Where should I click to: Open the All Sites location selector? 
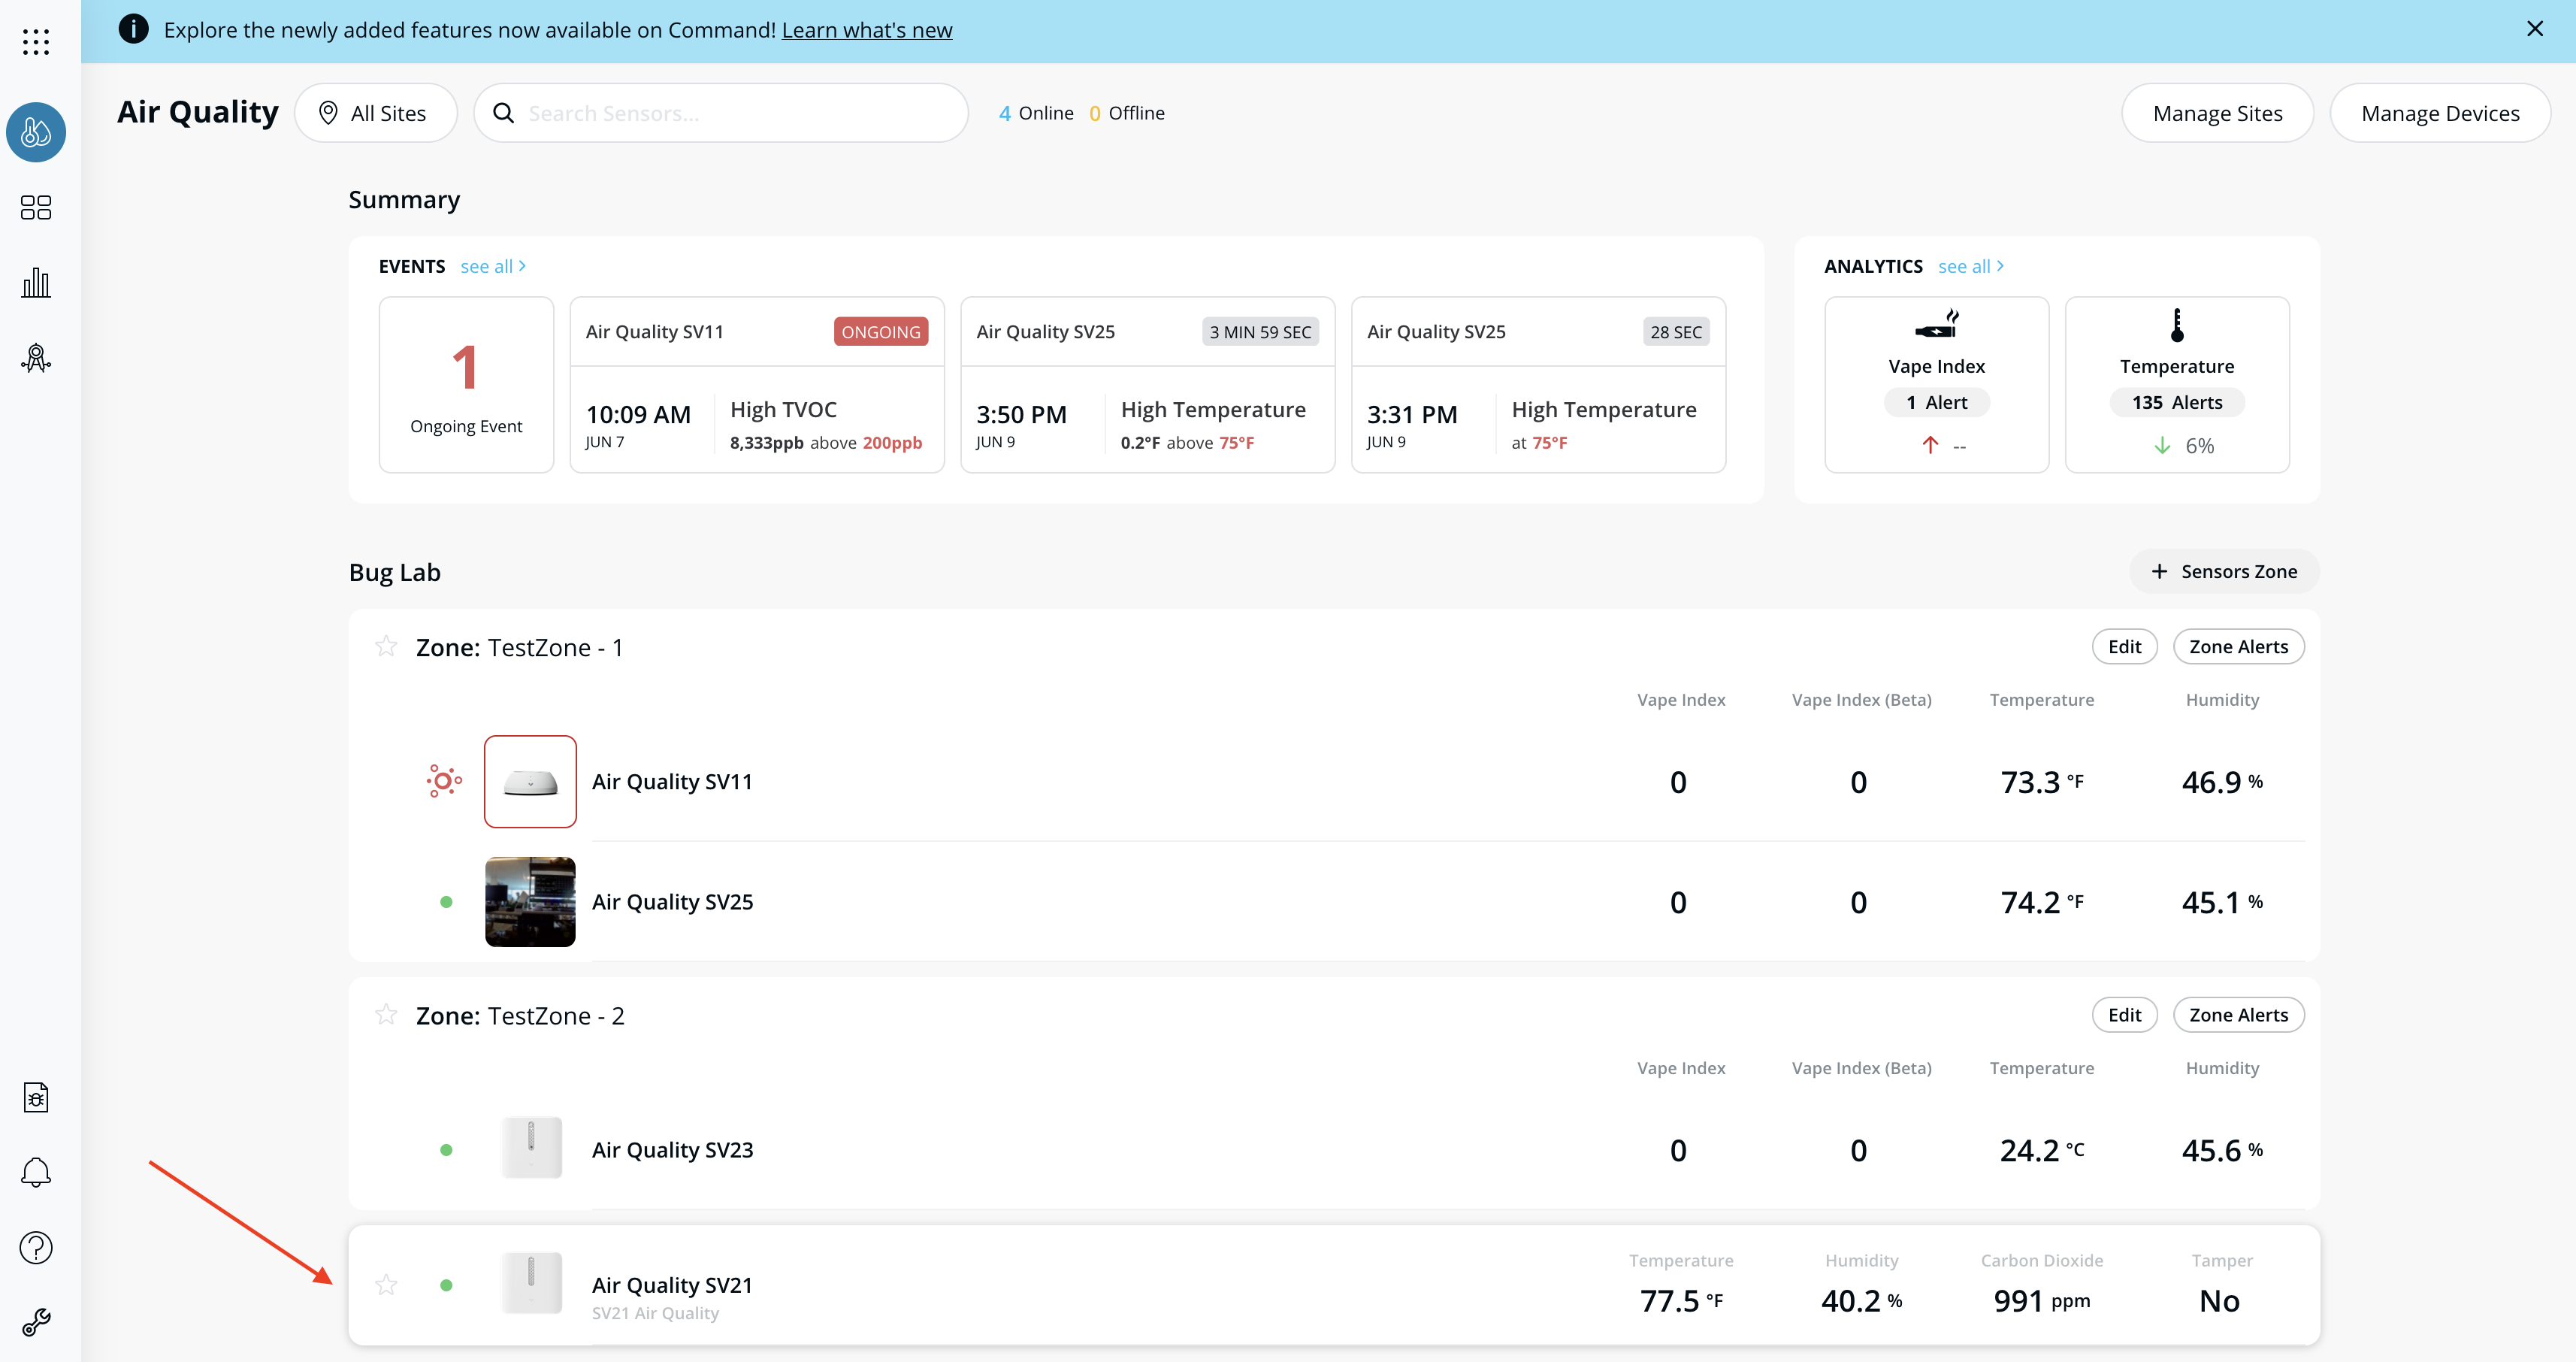coord(375,113)
